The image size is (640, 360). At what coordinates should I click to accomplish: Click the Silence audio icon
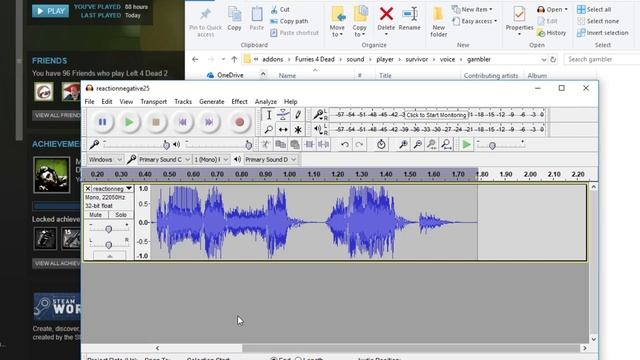coord(324,144)
